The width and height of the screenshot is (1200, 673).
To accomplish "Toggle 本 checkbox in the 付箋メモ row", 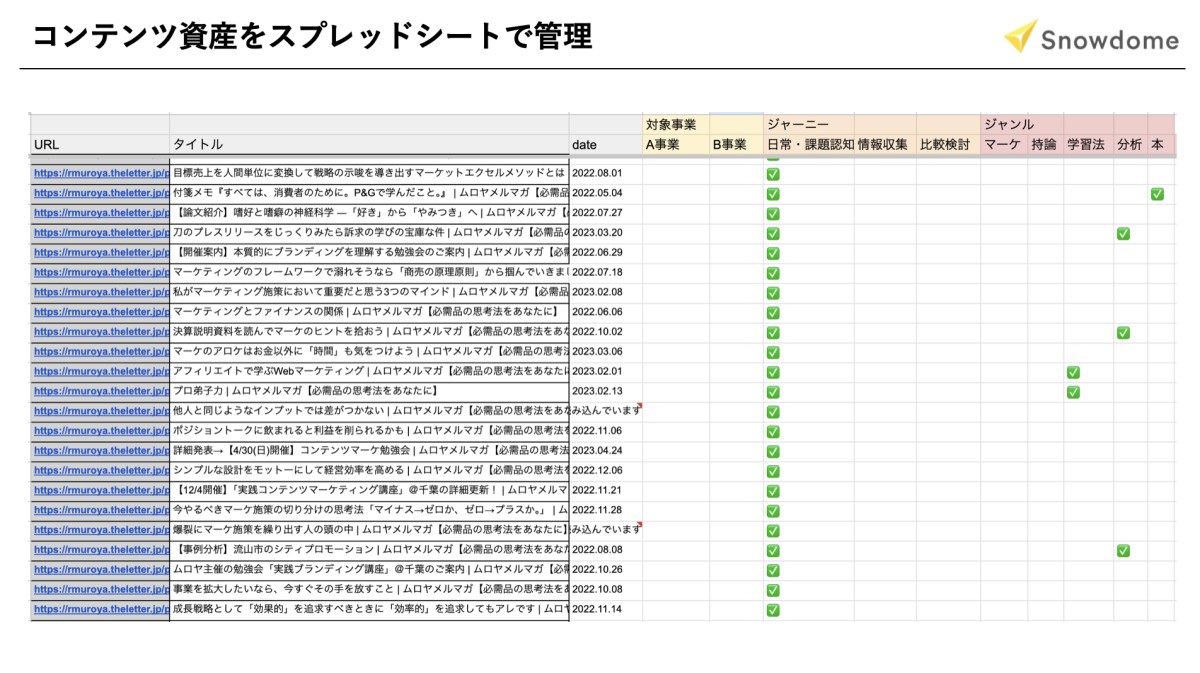I will pyautogui.click(x=1157, y=194).
